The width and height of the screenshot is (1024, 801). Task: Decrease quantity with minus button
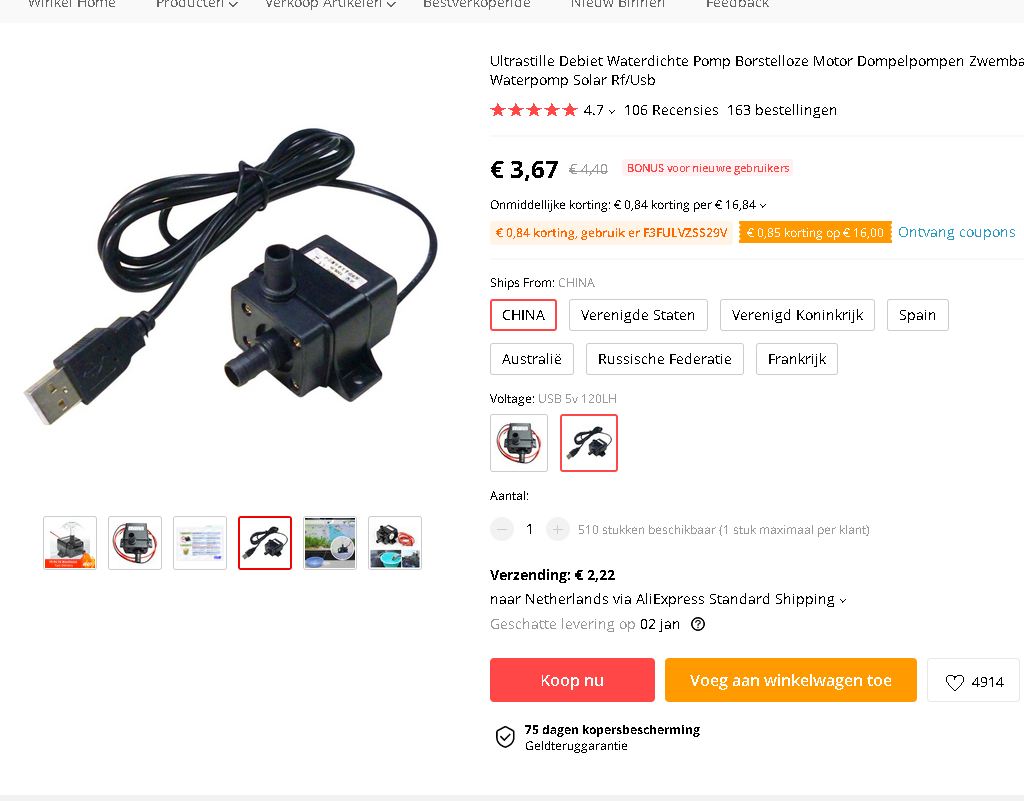[502, 529]
